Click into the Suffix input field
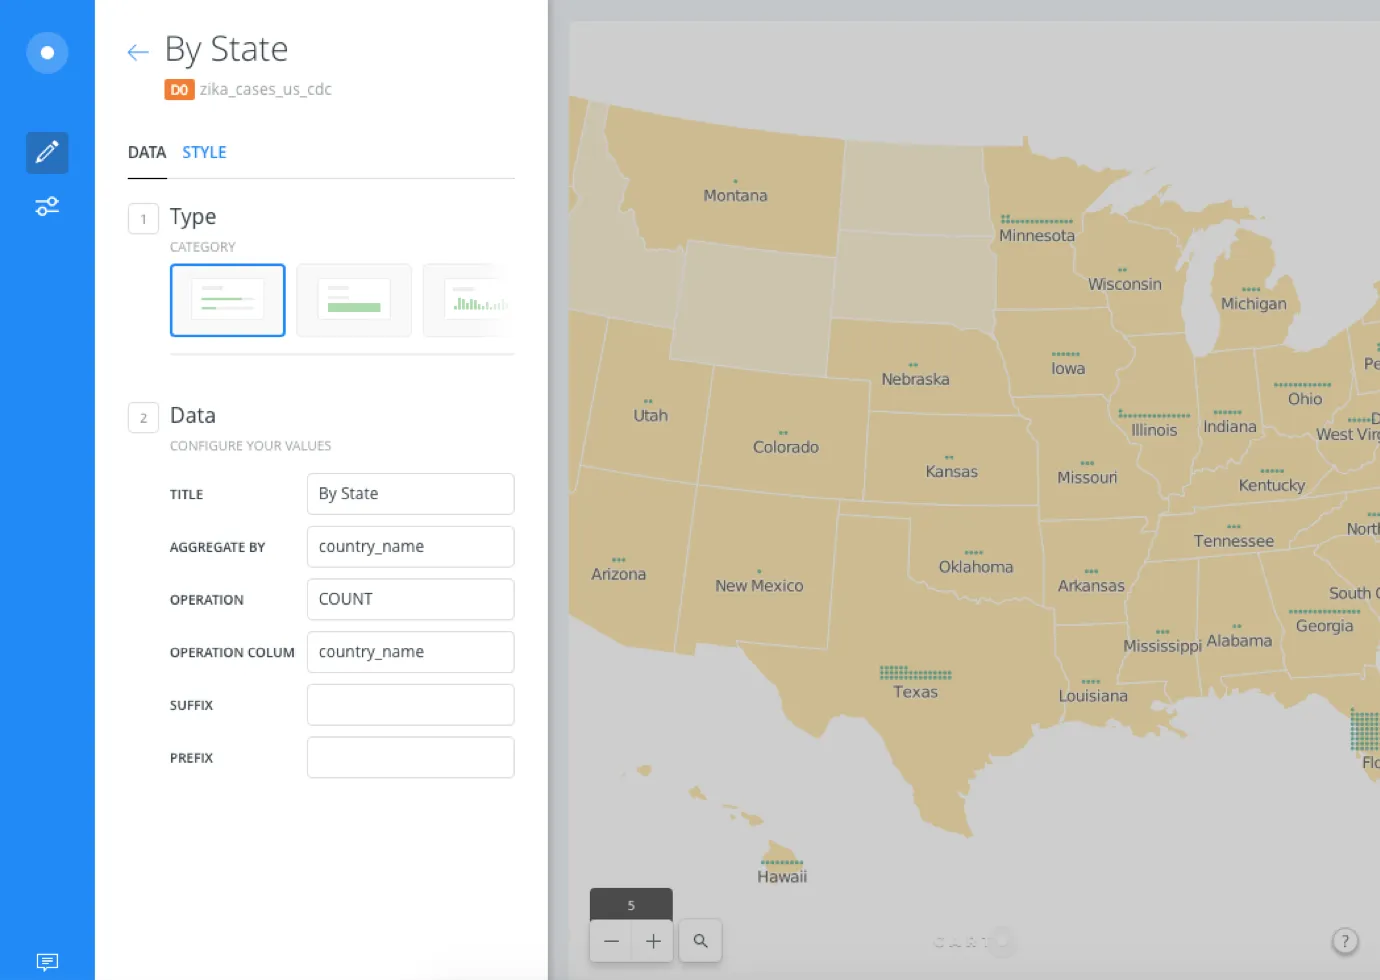1380x980 pixels. [x=410, y=705]
